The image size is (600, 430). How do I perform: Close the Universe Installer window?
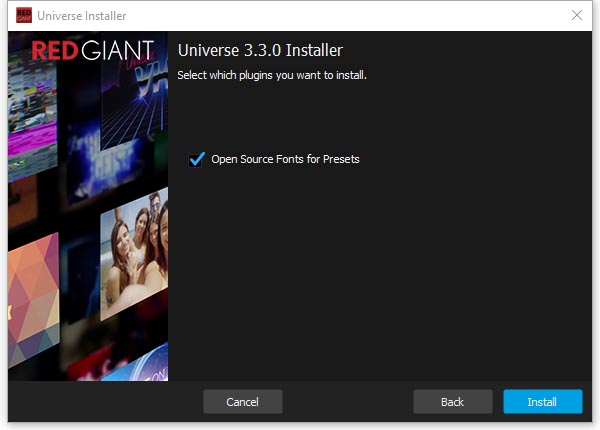[x=577, y=15]
